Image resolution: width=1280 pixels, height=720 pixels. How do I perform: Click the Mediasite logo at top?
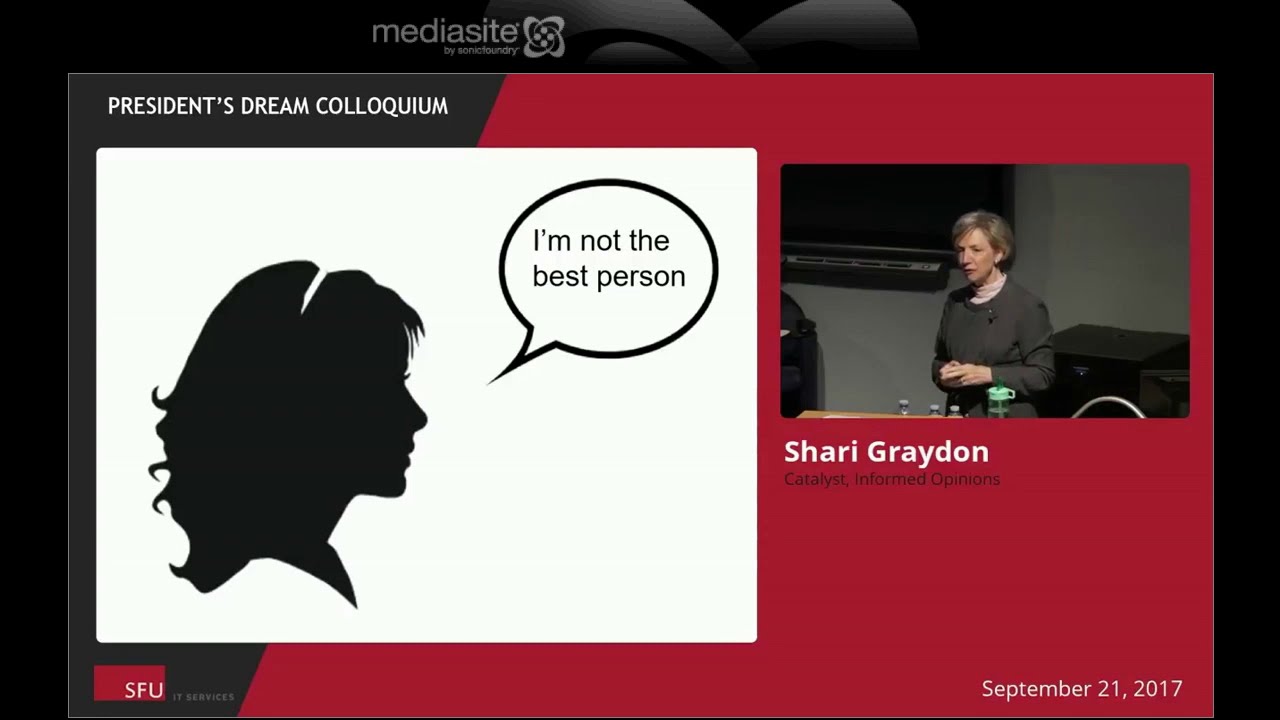(469, 36)
